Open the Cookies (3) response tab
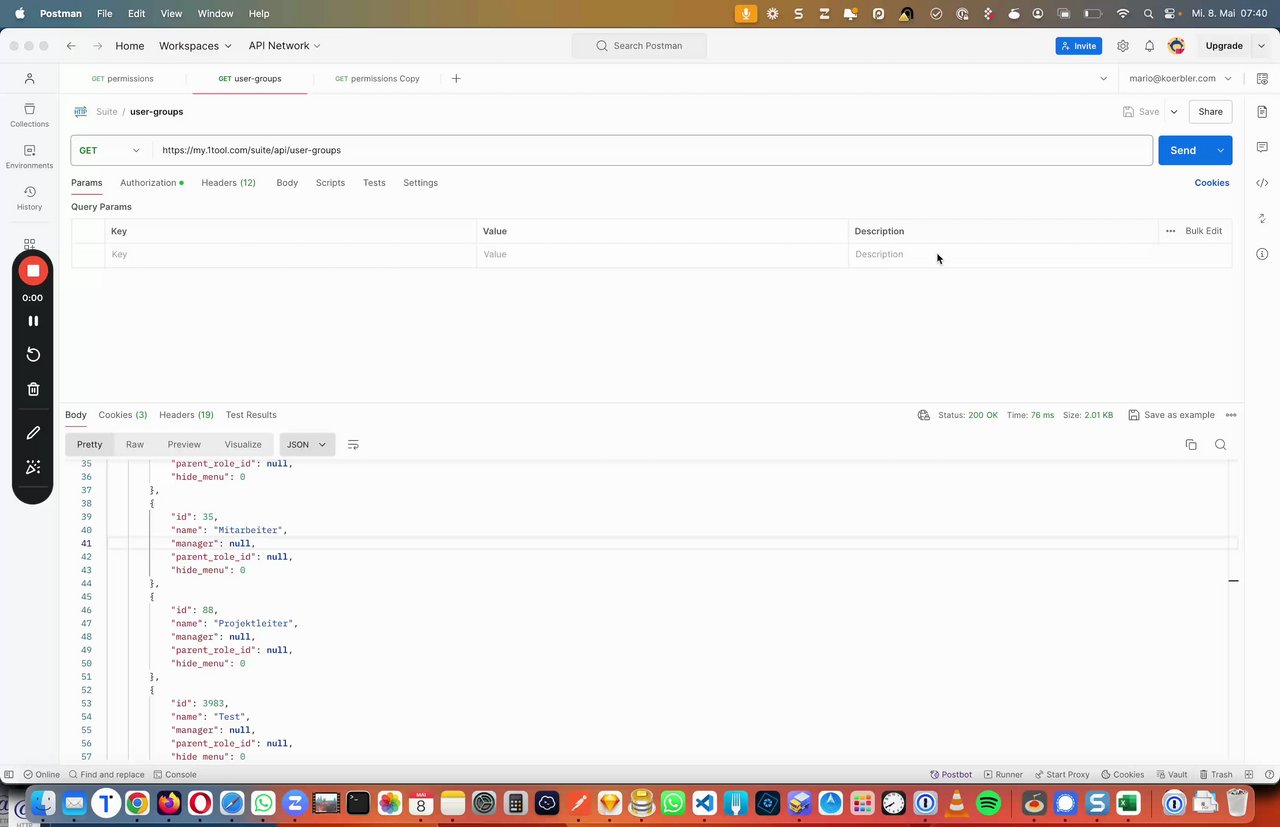The image size is (1280, 827). (123, 415)
